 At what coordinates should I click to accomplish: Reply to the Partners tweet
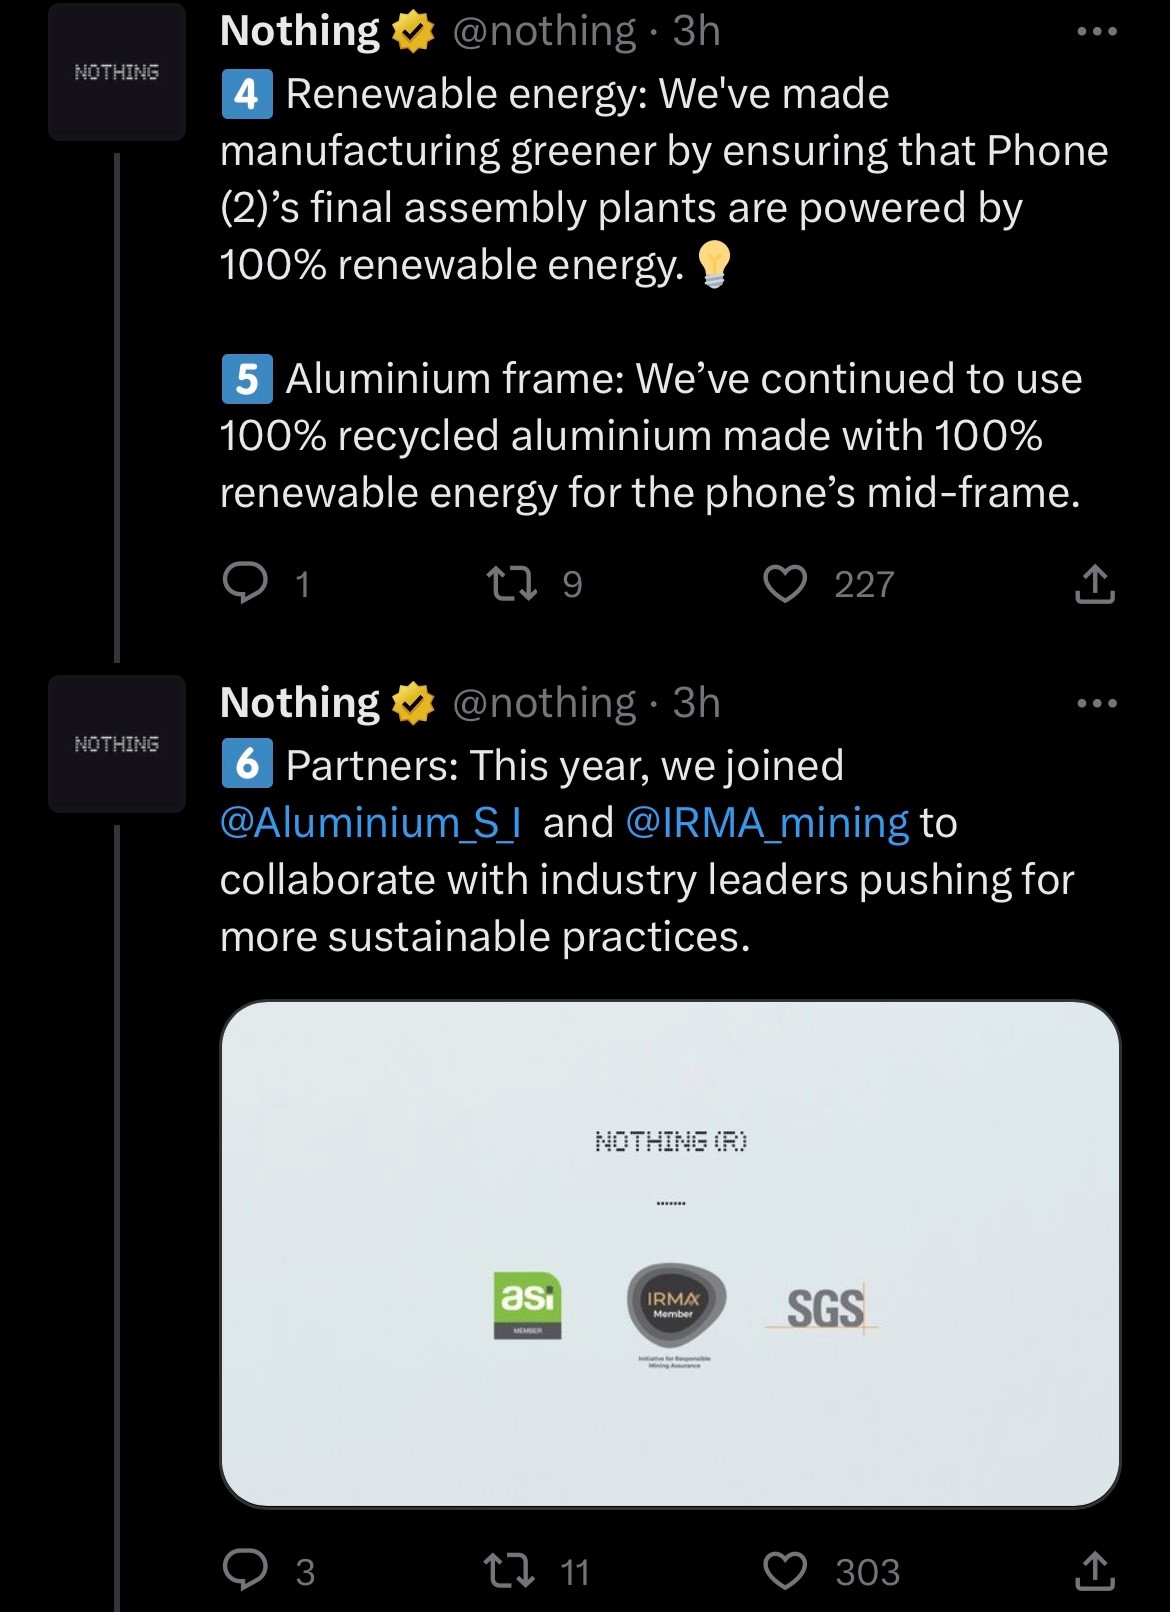coord(245,1570)
